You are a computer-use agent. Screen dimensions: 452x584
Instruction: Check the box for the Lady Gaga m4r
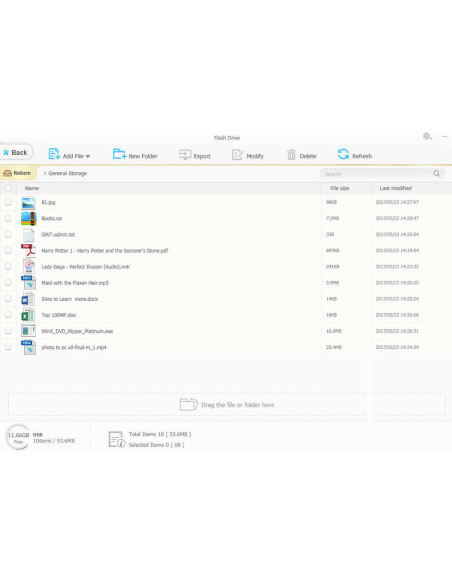[8, 266]
